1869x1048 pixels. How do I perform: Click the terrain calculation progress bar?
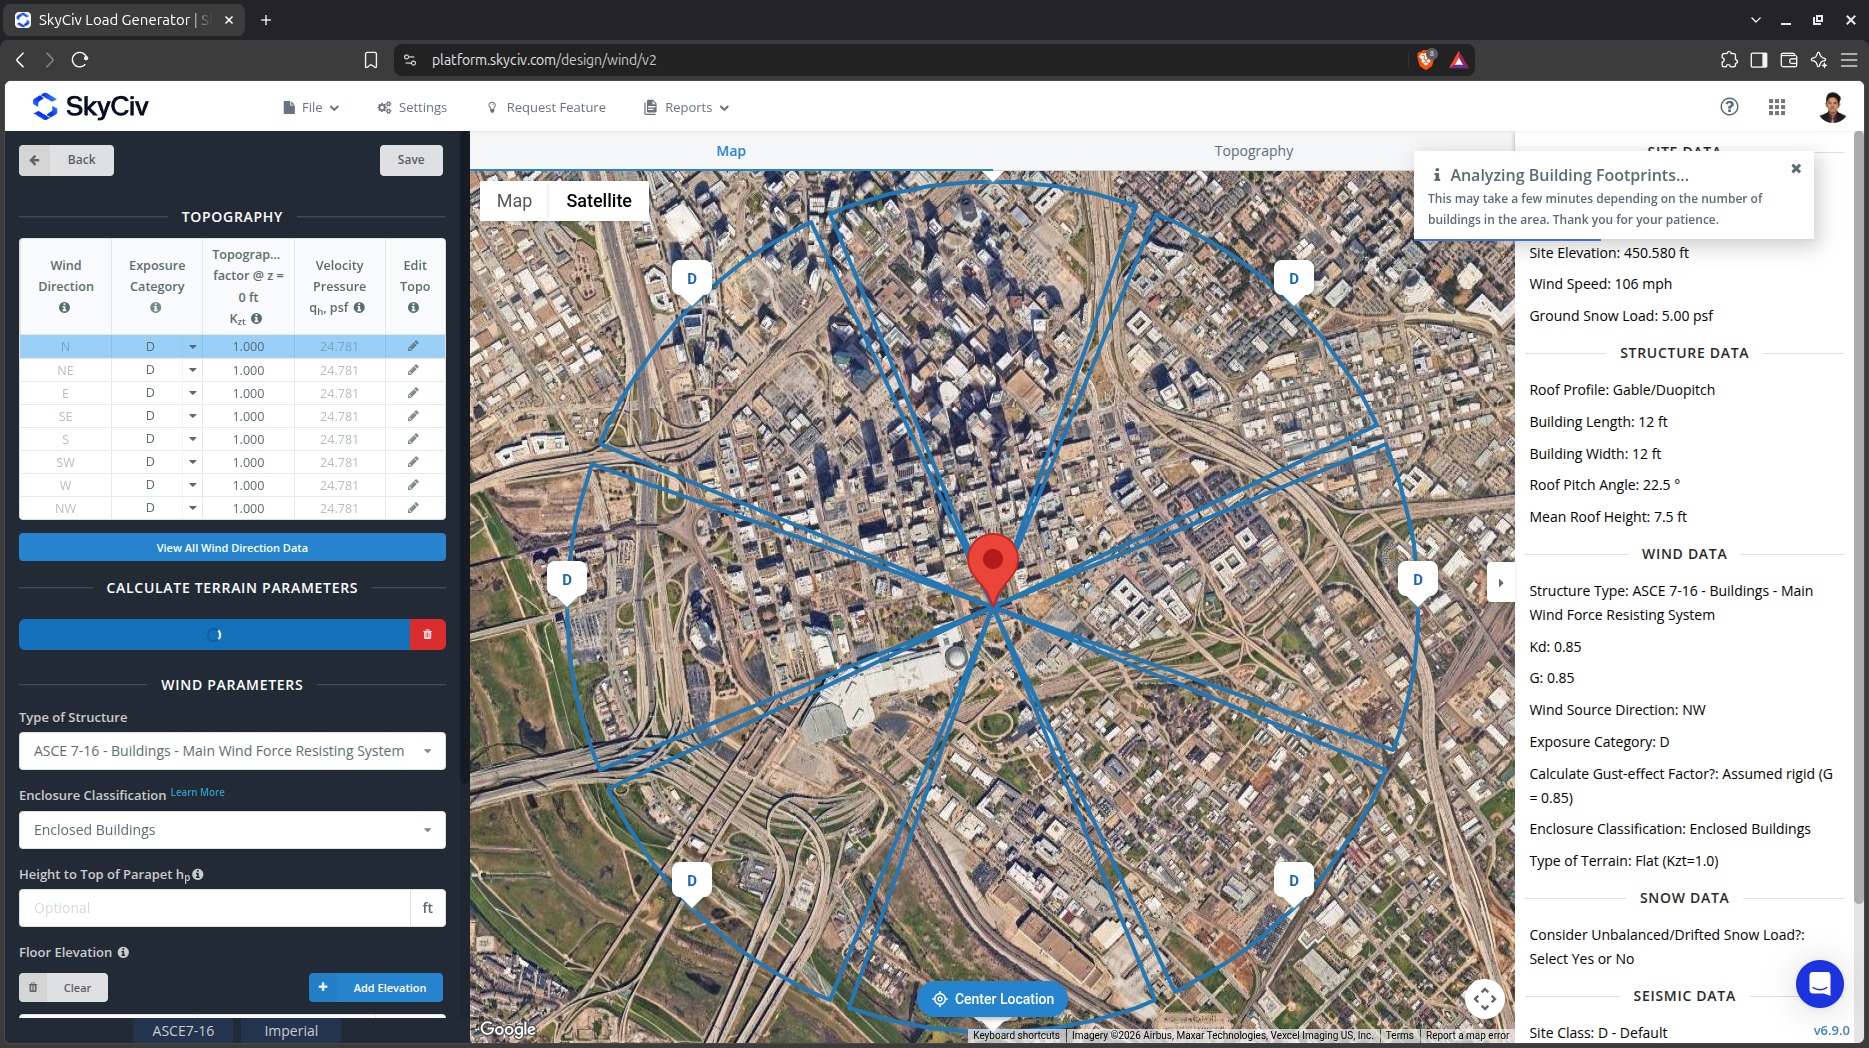point(214,635)
